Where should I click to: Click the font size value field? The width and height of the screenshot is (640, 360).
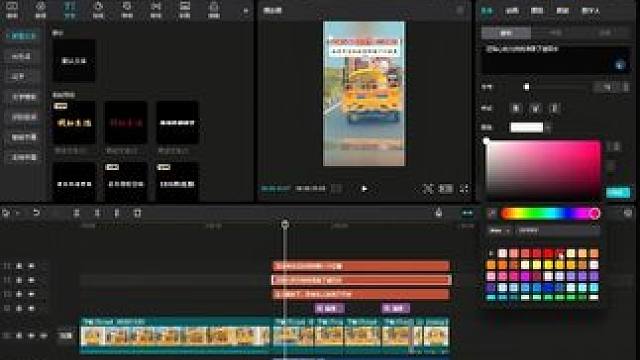click(607, 87)
